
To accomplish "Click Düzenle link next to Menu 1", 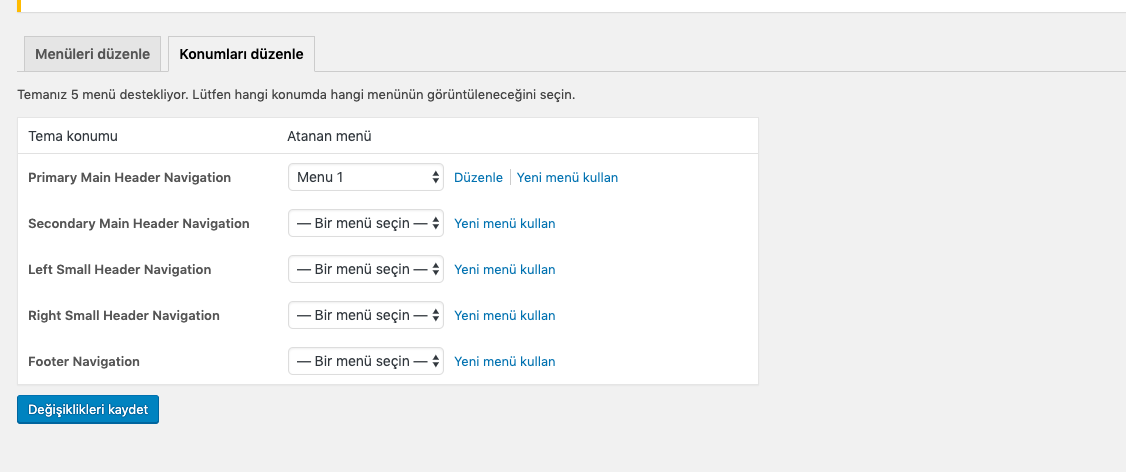I will (478, 177).
